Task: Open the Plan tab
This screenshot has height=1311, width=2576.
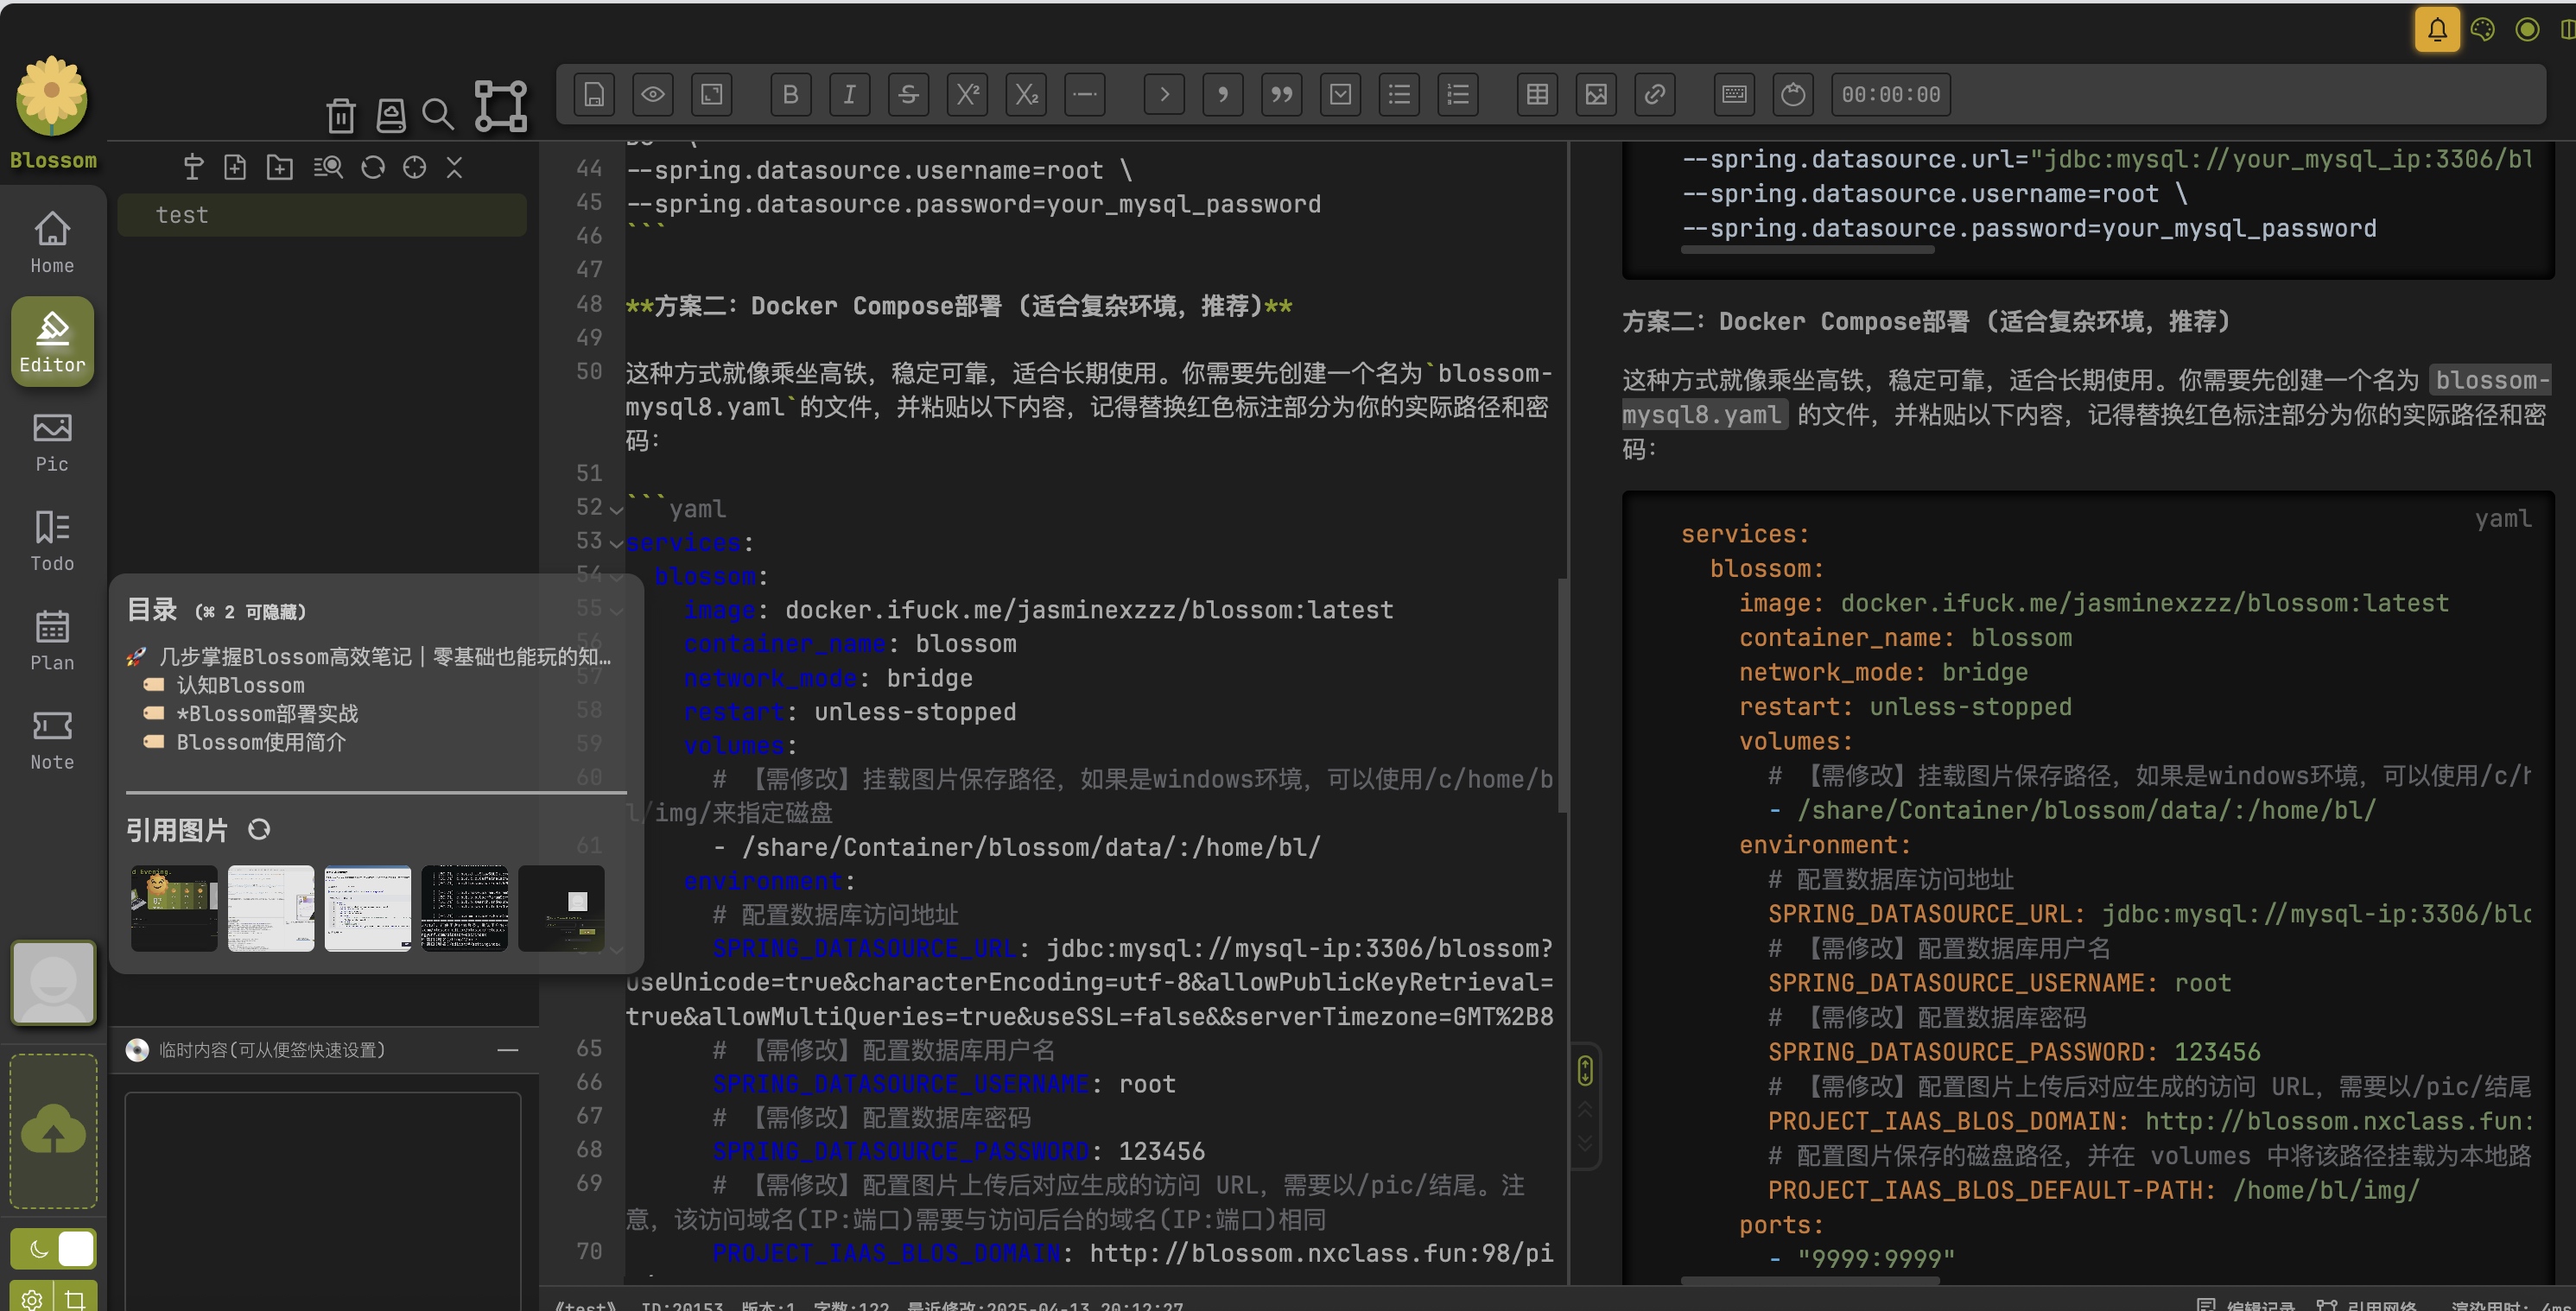Action: pyautogui.click(x=52, y=639)
